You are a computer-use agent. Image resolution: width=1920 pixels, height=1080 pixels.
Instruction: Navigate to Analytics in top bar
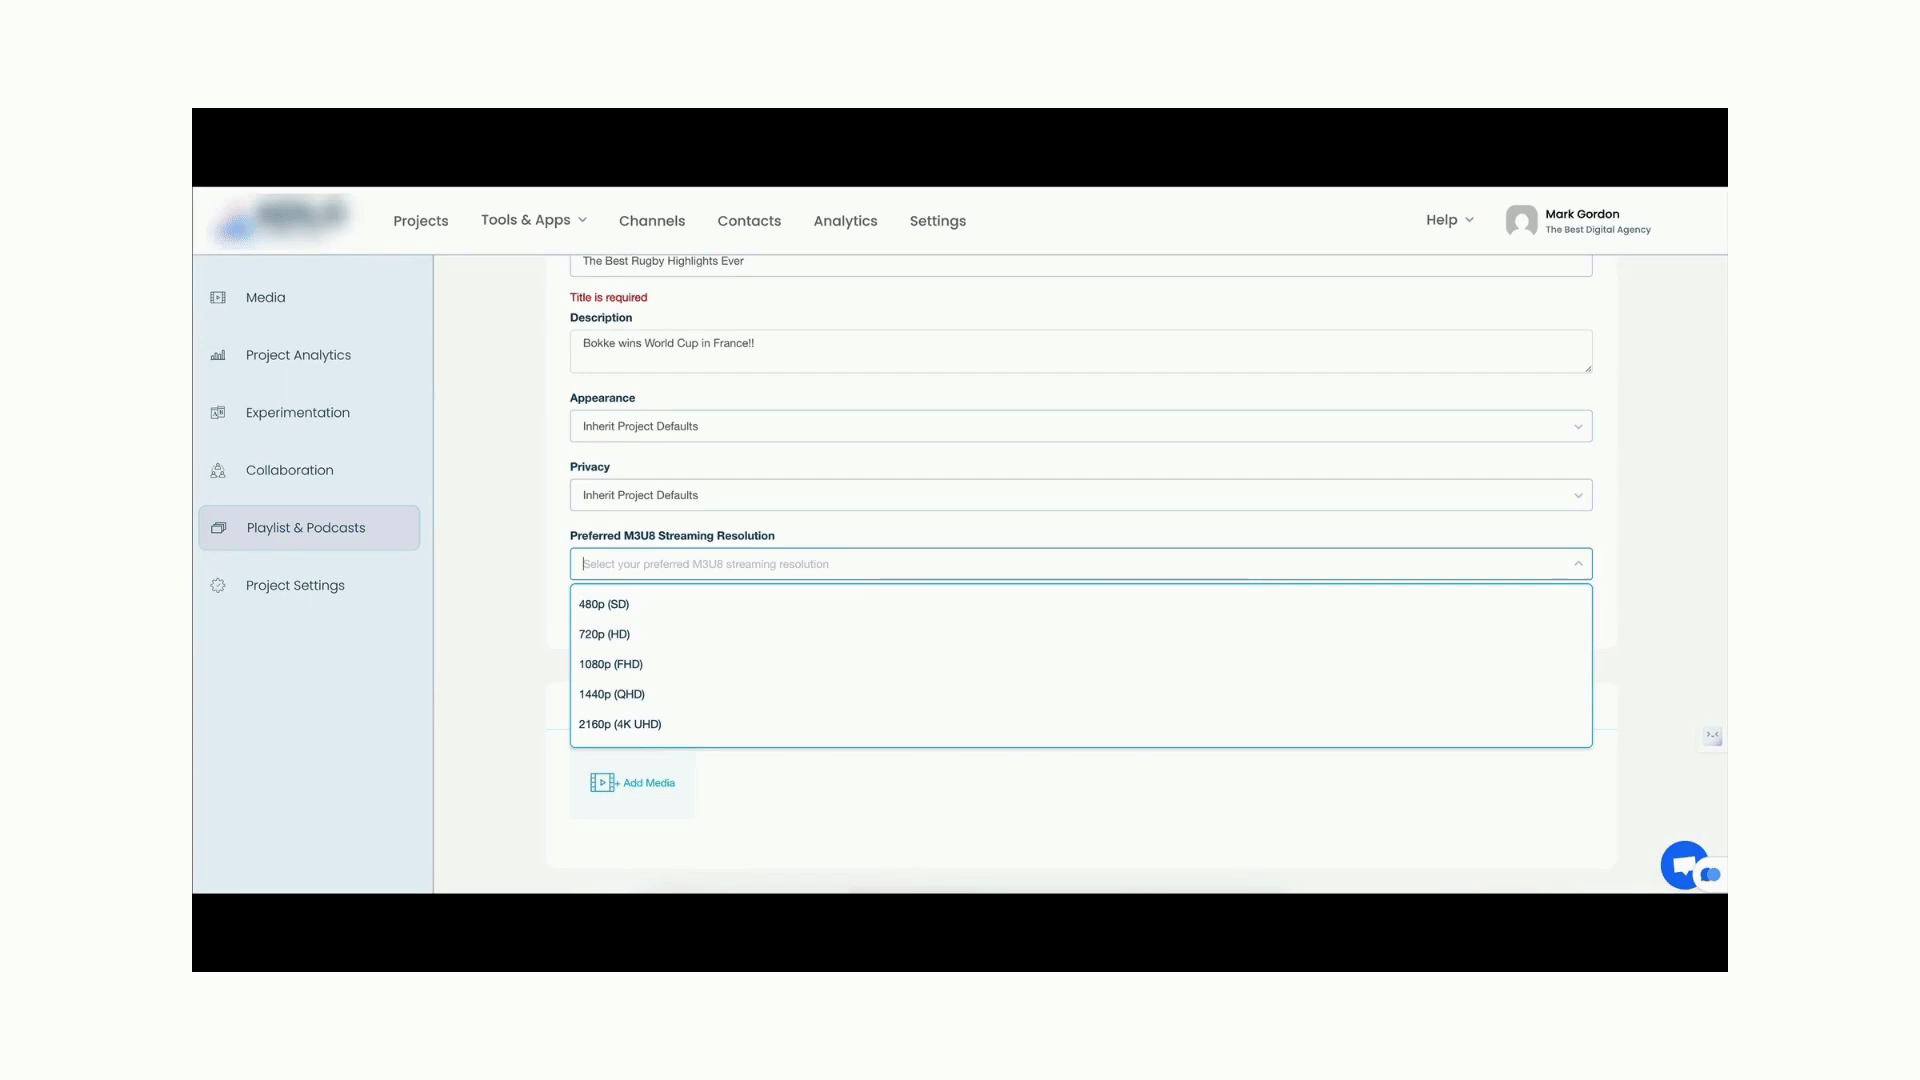click(845, 221)
